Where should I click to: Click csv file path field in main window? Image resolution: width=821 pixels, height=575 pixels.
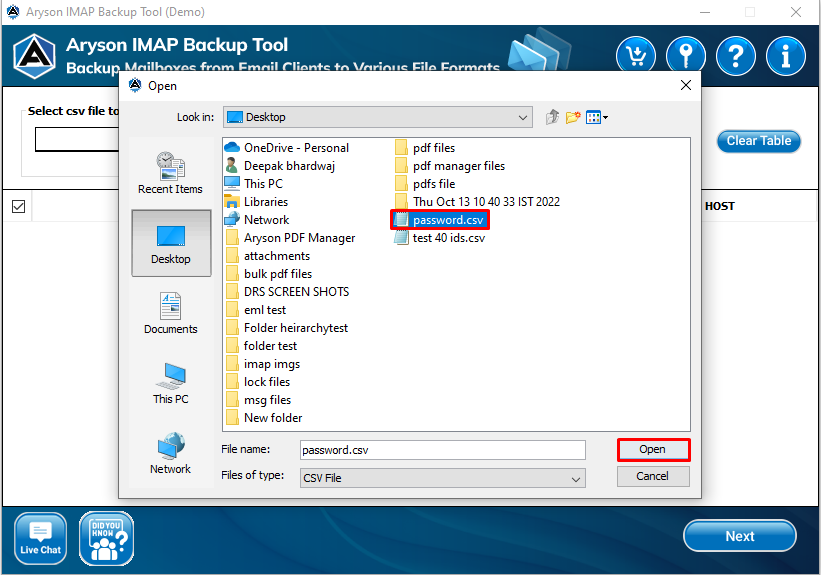77,139
